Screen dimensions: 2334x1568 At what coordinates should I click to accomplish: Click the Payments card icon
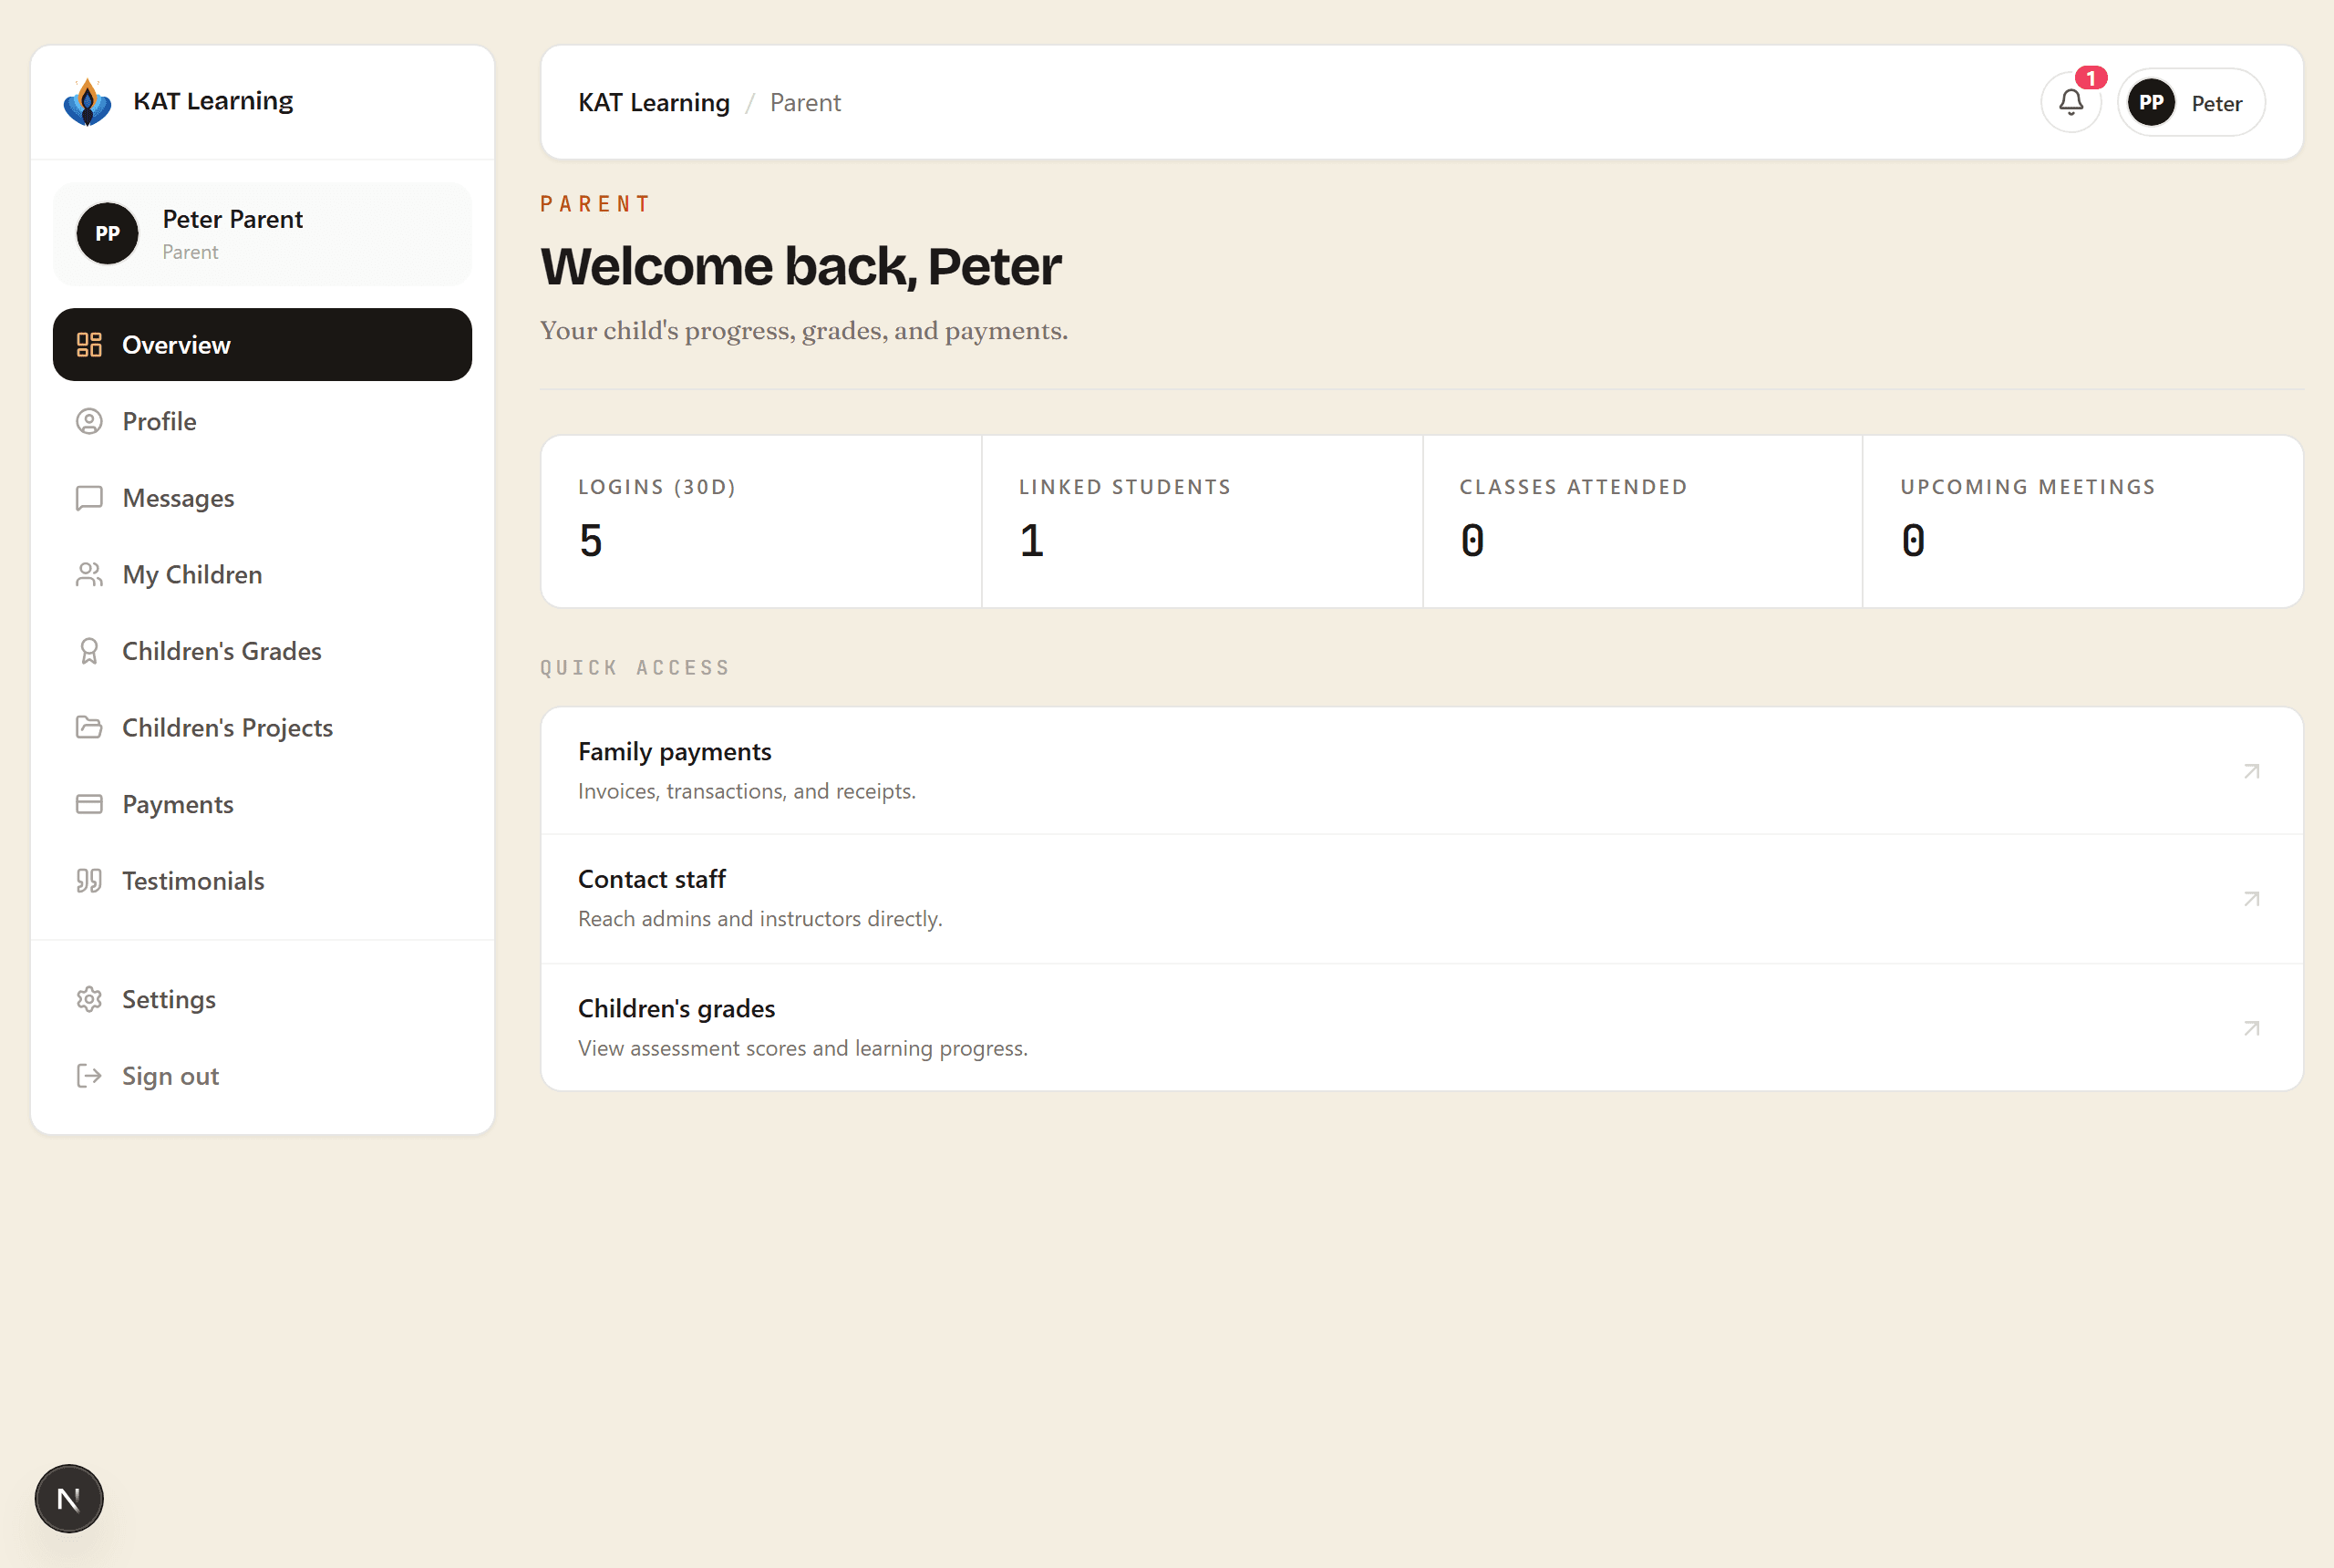pos(89,804)
